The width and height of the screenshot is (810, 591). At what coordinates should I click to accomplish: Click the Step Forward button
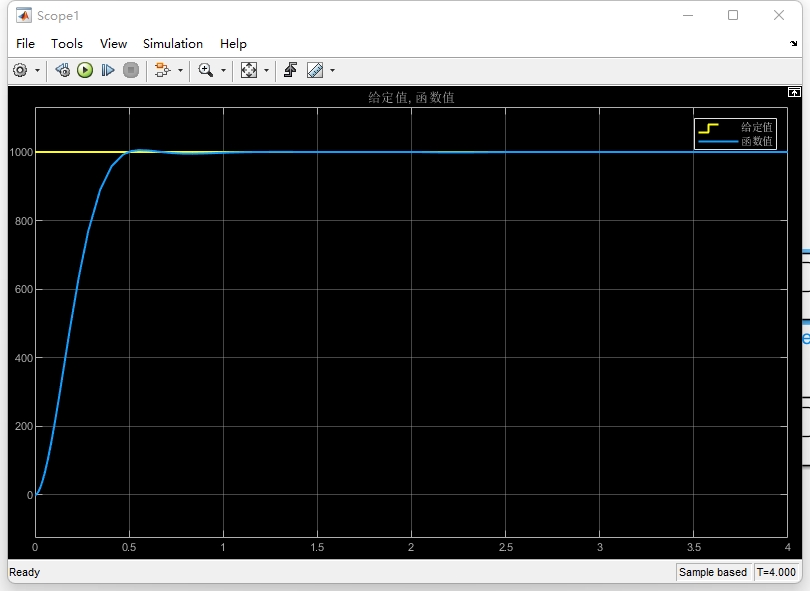tap(107, 70)
